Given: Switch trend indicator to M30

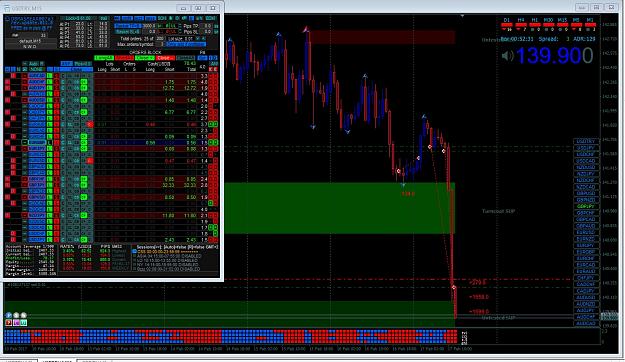Looking at the screenshot, I should (x=548, y=20).
